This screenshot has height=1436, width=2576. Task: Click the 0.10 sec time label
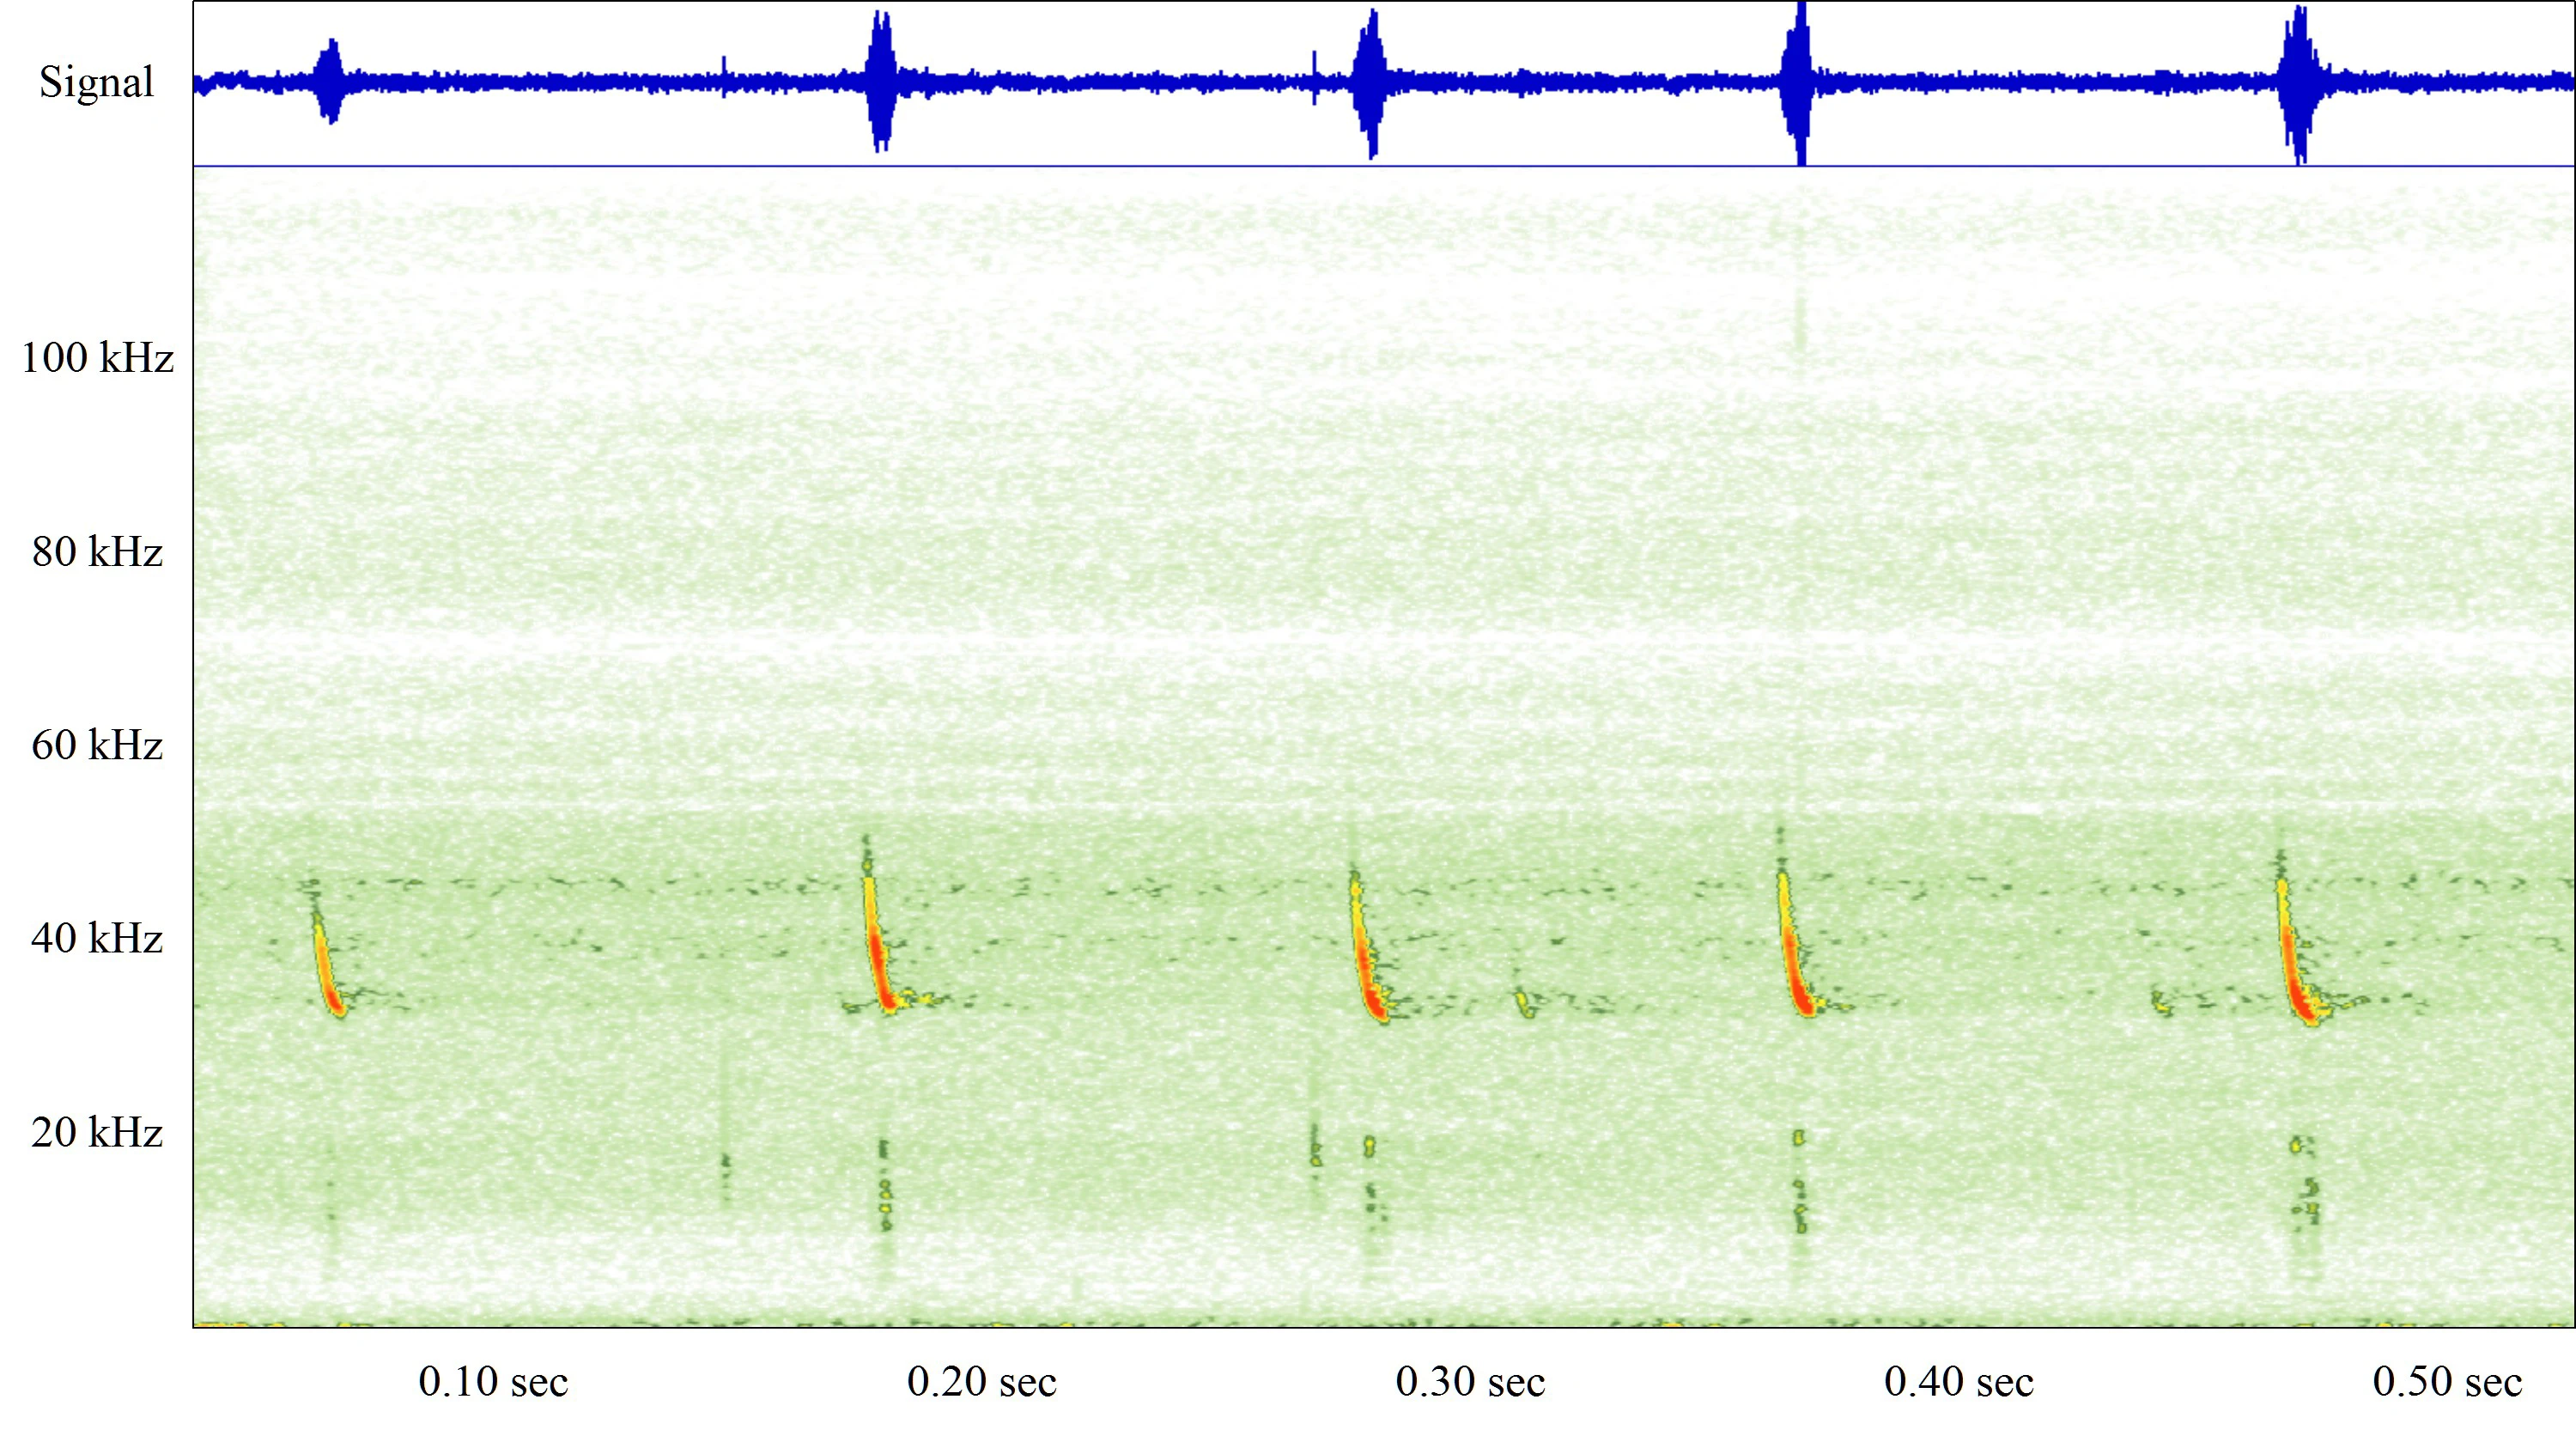(x=493, y=1382)
